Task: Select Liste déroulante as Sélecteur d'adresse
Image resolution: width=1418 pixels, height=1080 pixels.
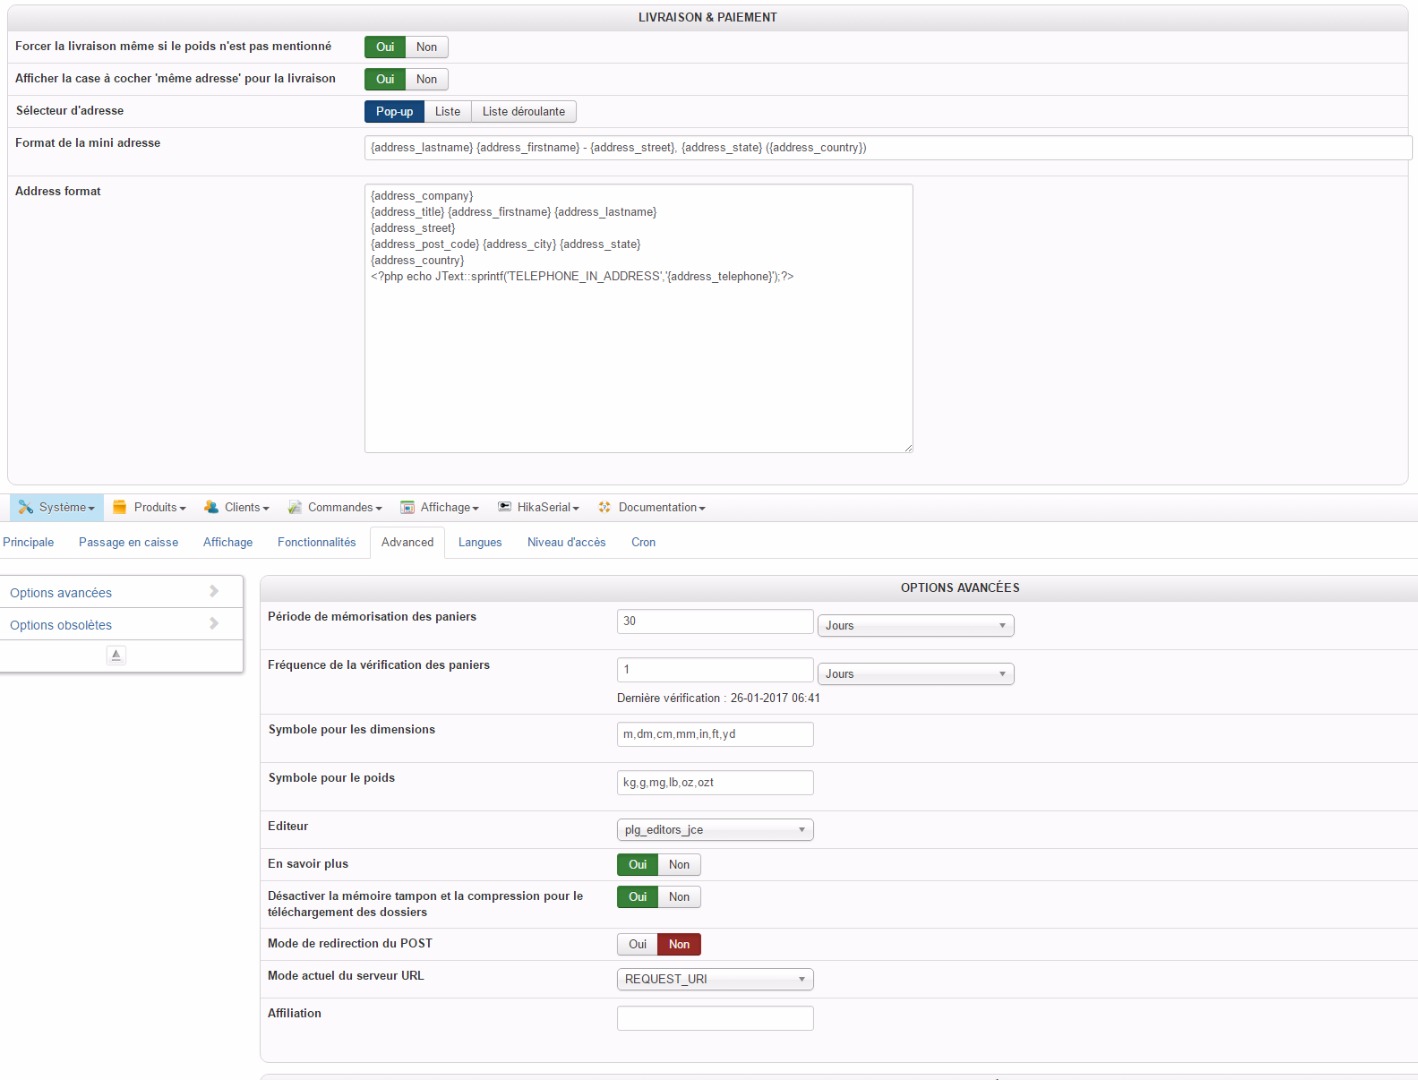Action: (x=524, y=111)
